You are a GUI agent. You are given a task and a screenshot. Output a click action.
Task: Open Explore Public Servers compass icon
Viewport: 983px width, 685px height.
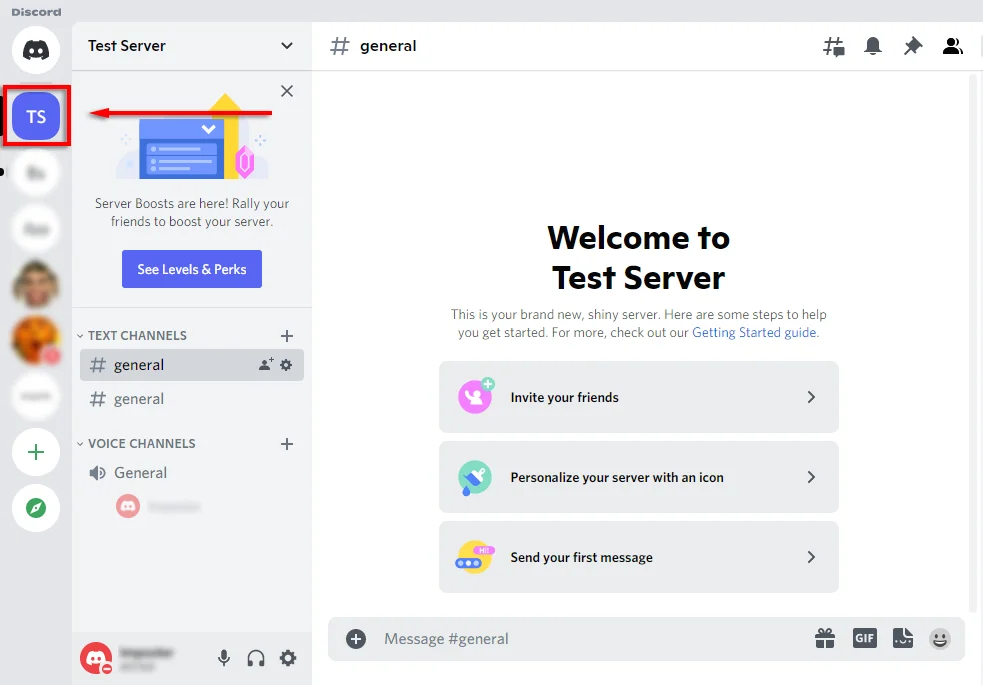(36, 508)
